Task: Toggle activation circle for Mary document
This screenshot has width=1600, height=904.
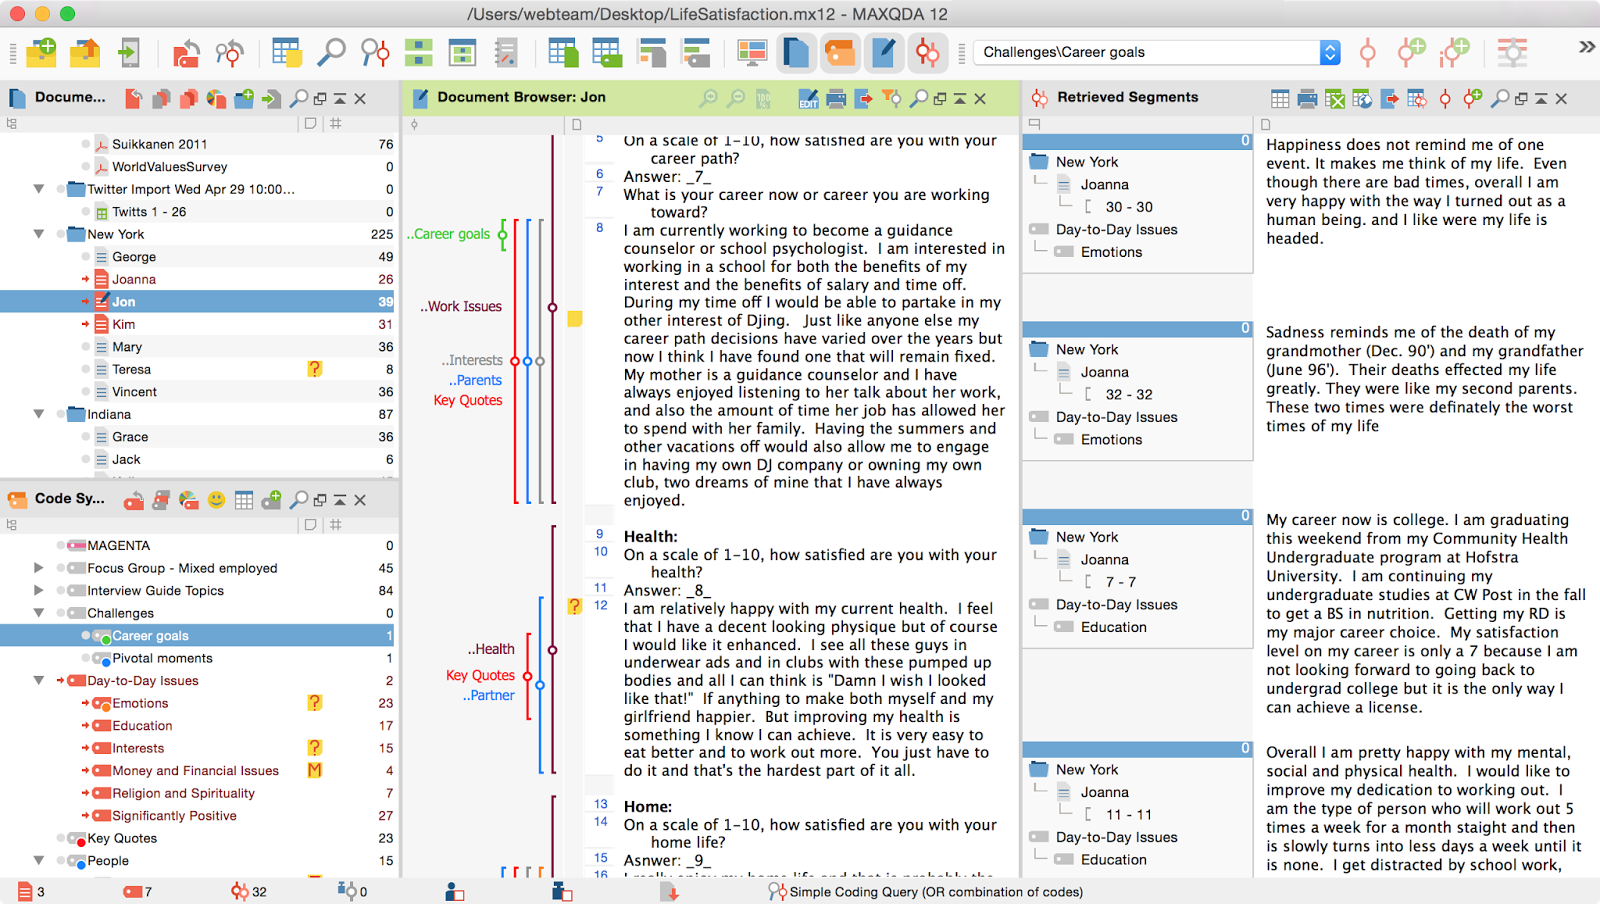Action: tap(86, 347)
